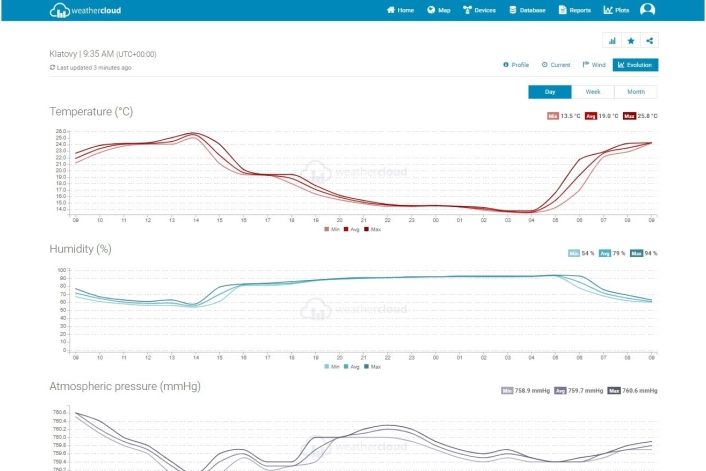The width and height of the screenshot is (706, 471).
Task: Switch to the Current tab
Action: pos(556,65)
